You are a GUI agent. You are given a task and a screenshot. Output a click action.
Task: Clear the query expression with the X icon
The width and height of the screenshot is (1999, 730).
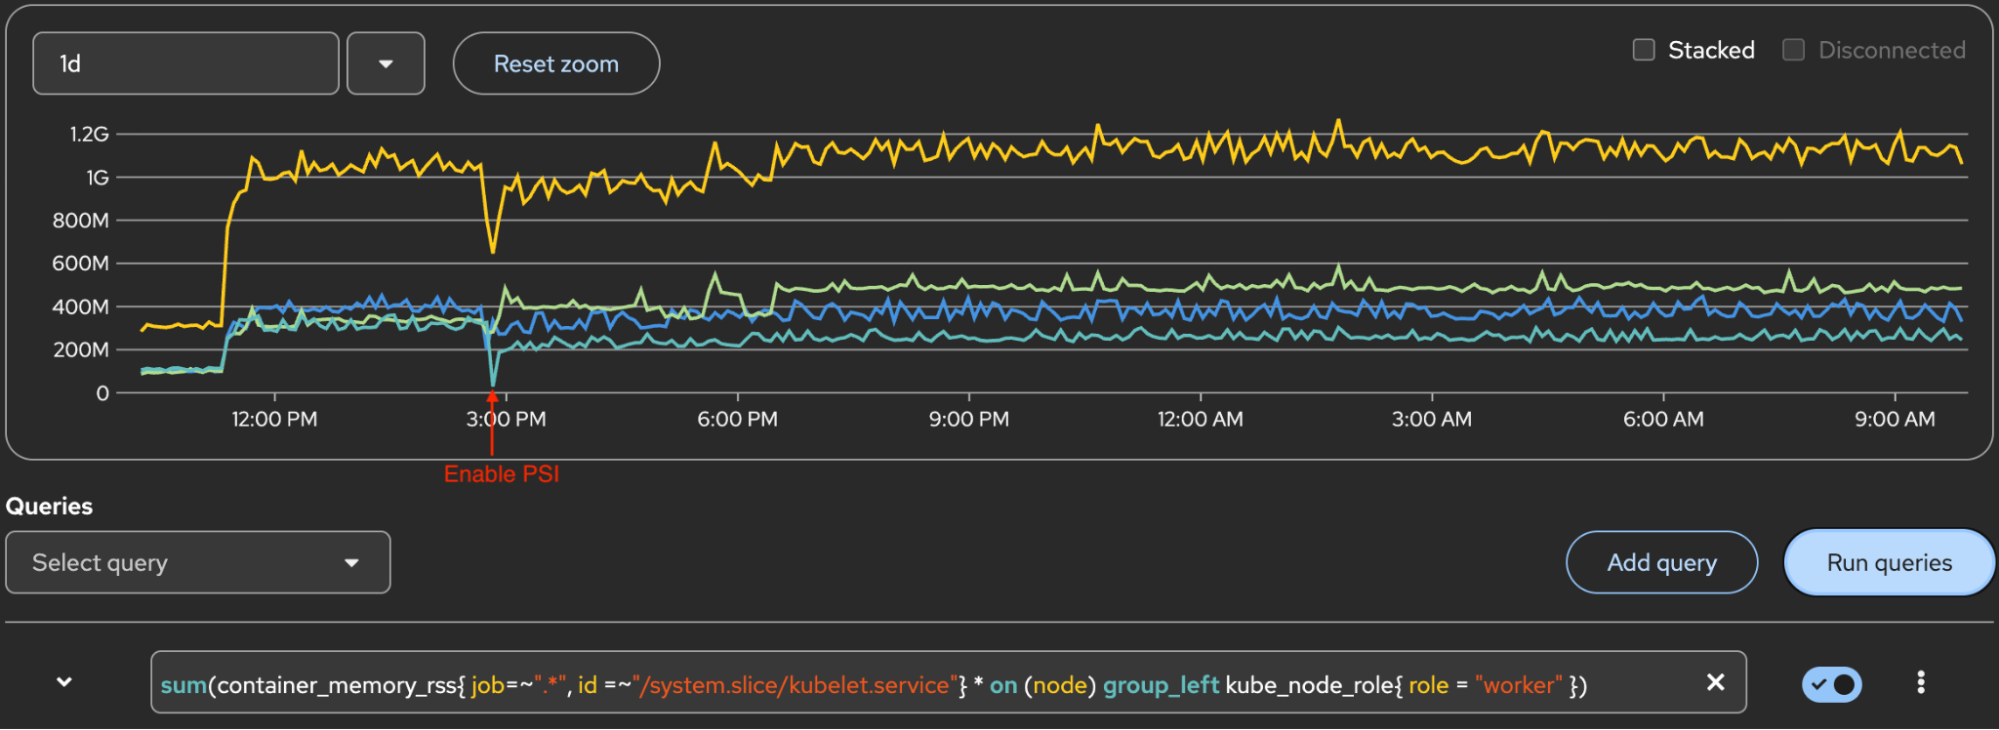1715,682
